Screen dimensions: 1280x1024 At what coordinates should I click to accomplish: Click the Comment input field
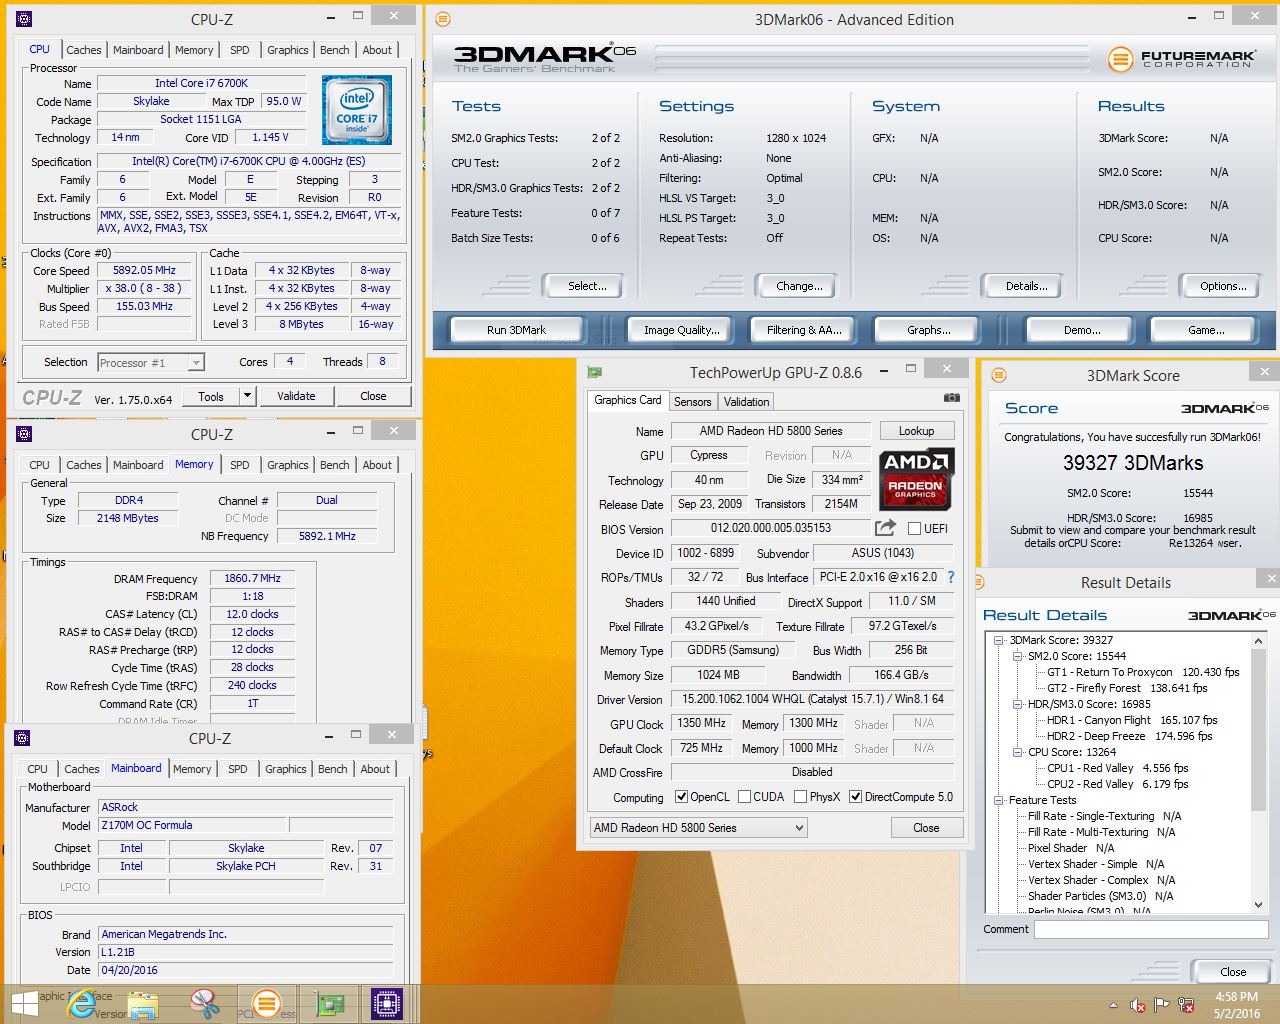pyautogui.click(x=1152, y=929)
